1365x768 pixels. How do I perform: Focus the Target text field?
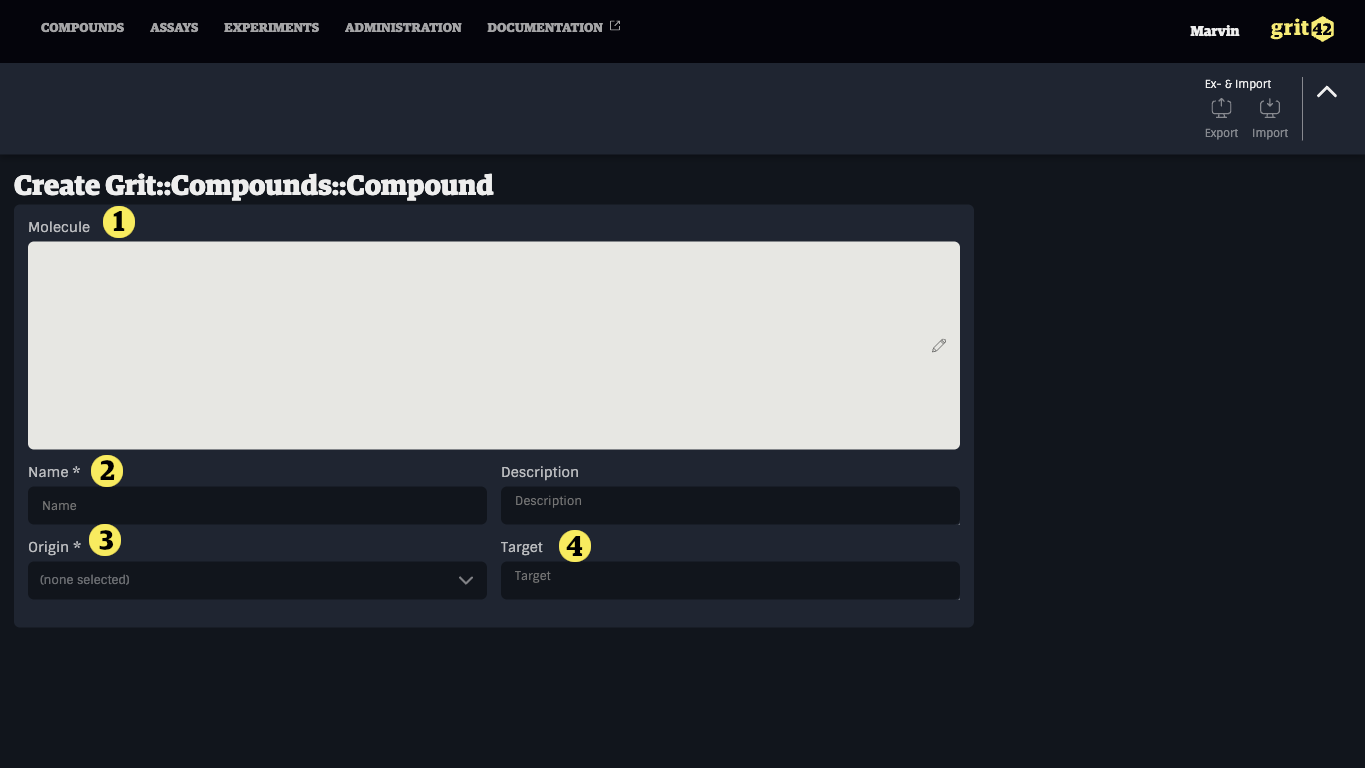730,580
